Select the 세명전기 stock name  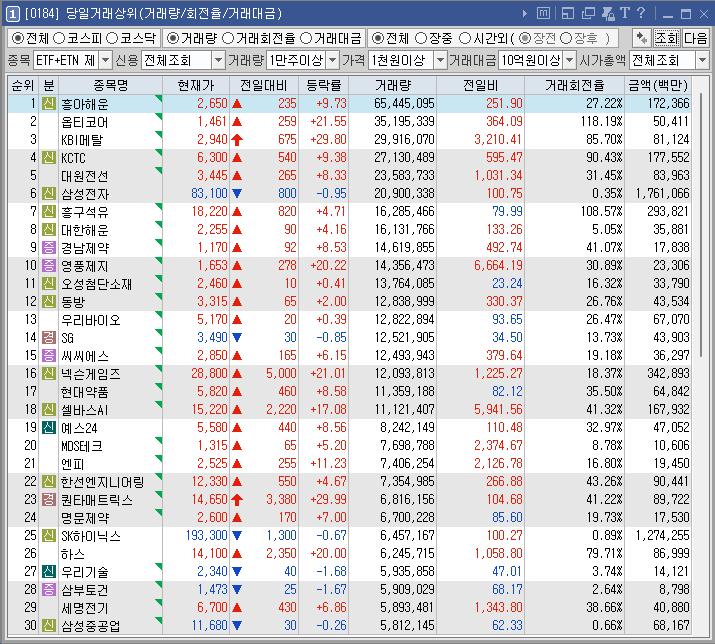pyautogui.click(x=85, y=608)
